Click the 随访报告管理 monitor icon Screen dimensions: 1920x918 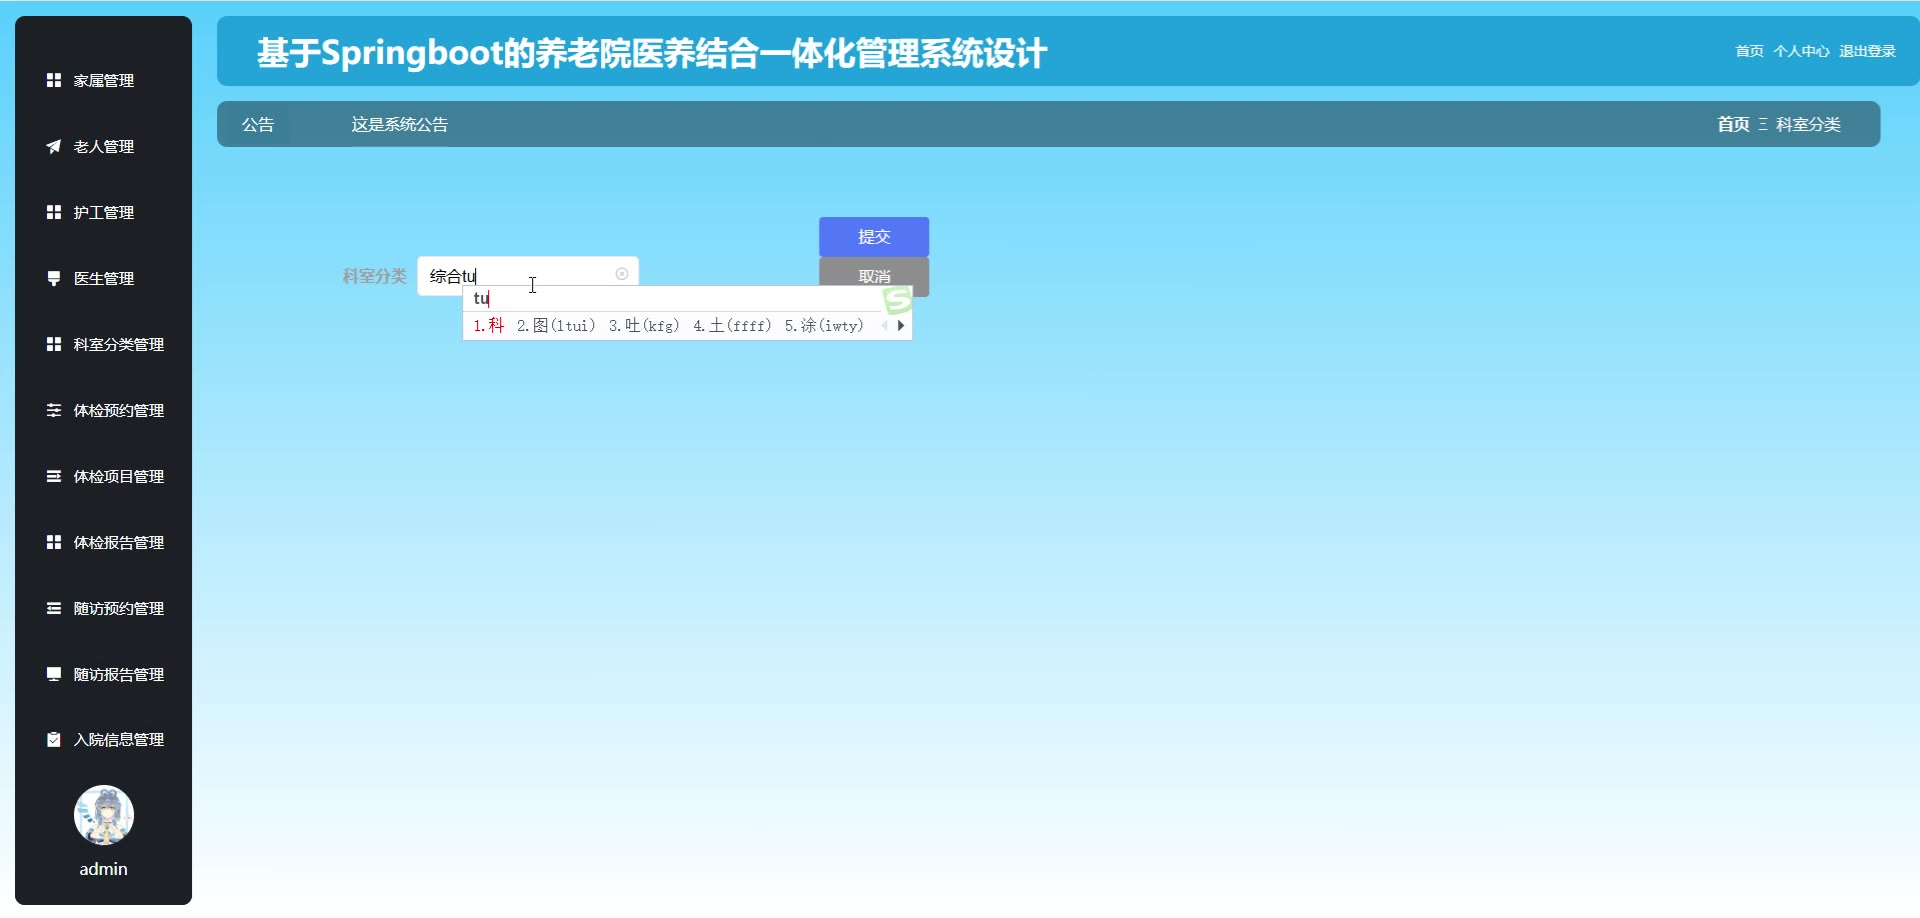point(54,674)
